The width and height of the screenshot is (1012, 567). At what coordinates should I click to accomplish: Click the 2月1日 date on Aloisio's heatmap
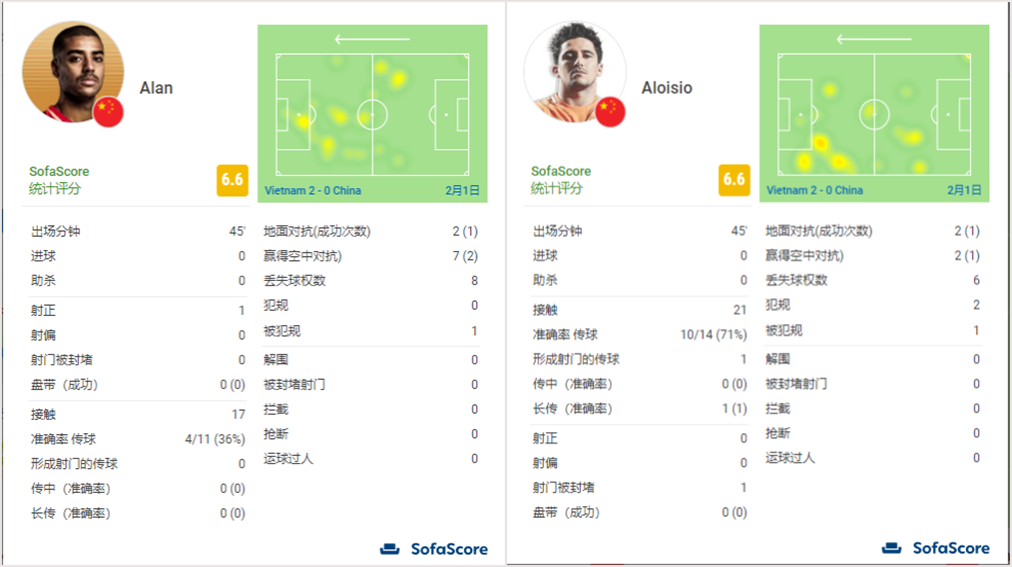[964, 190]
